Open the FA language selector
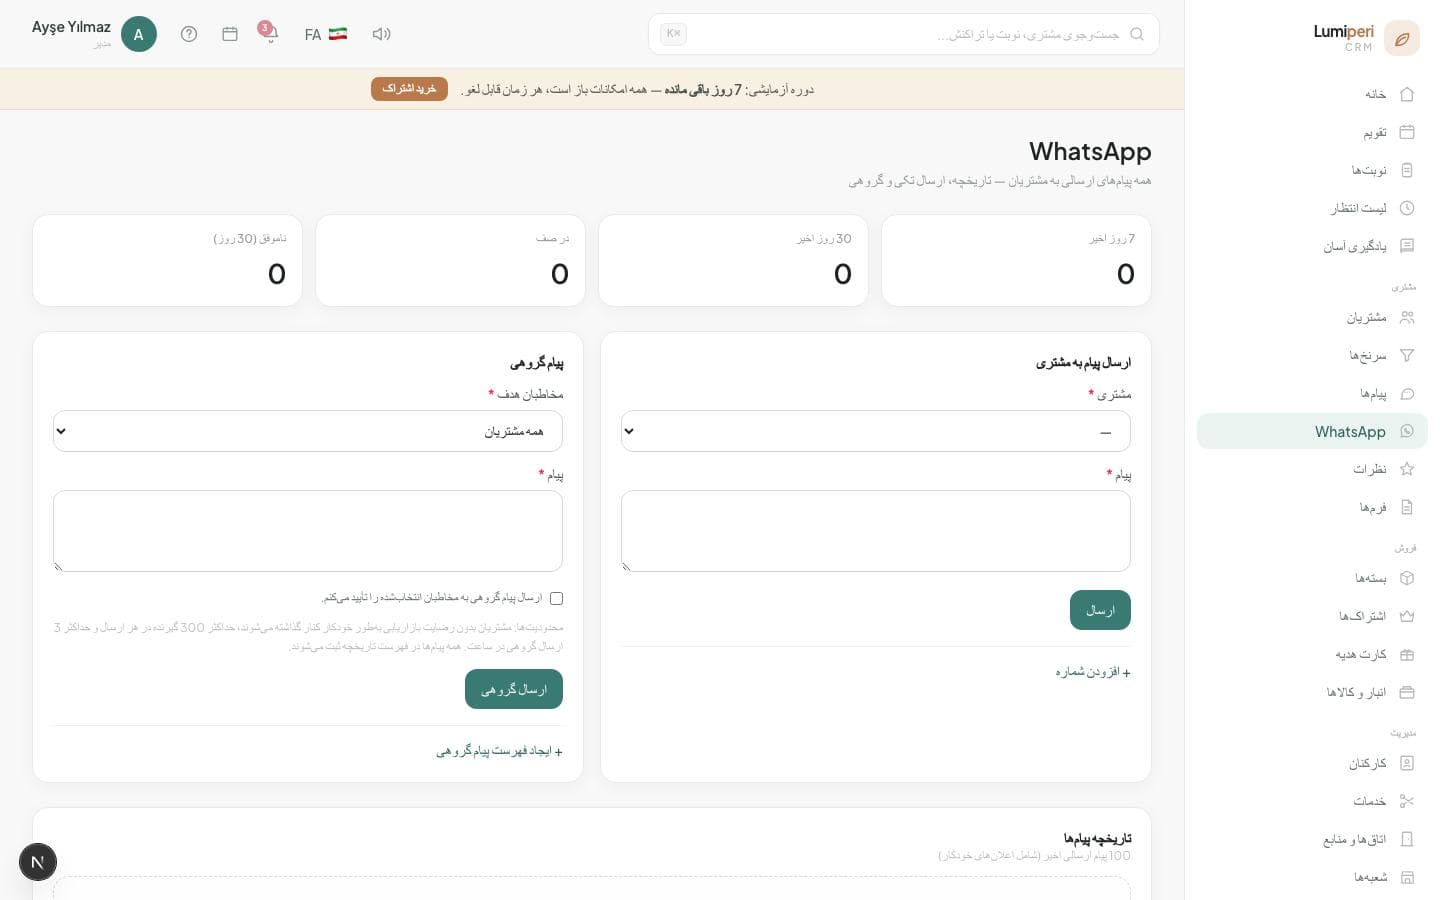 click(x=326, y=34)
